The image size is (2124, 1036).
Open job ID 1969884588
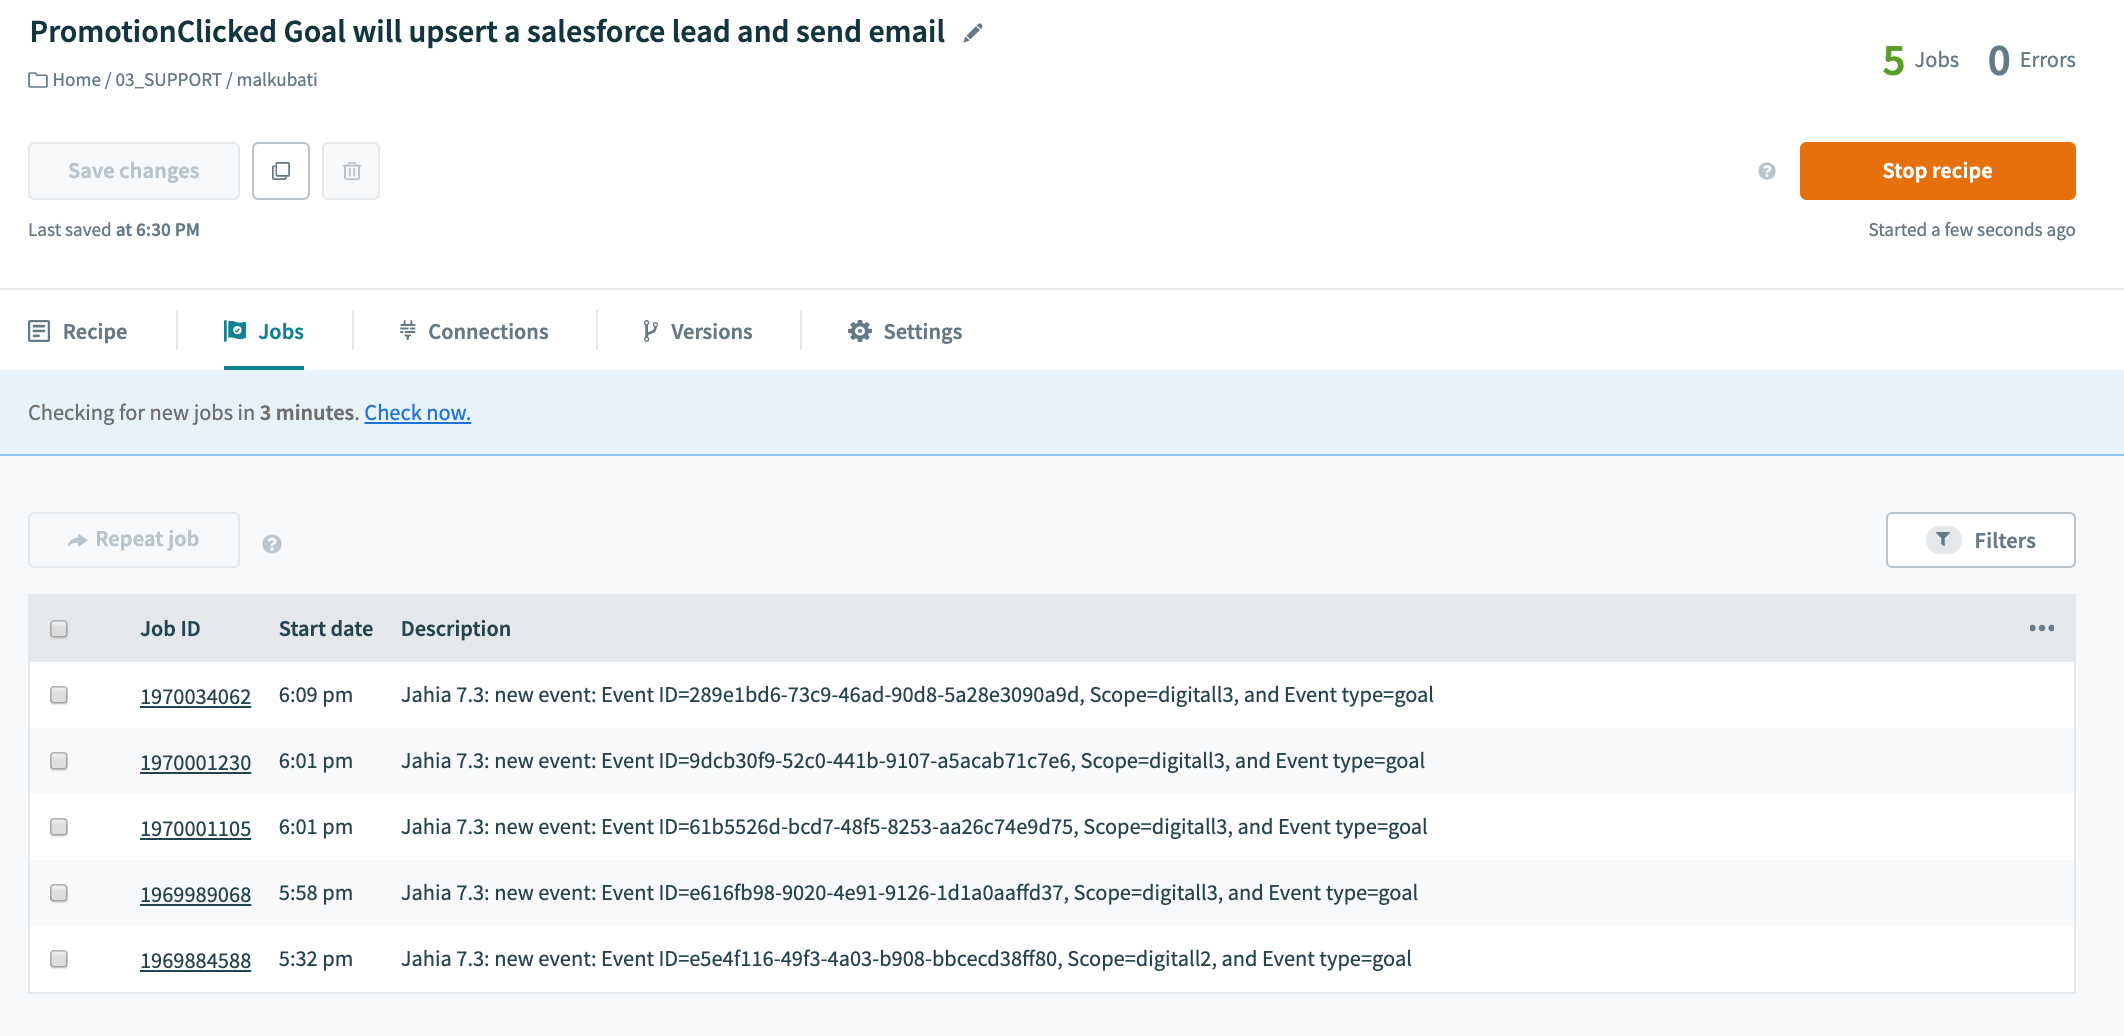point(195,960)
